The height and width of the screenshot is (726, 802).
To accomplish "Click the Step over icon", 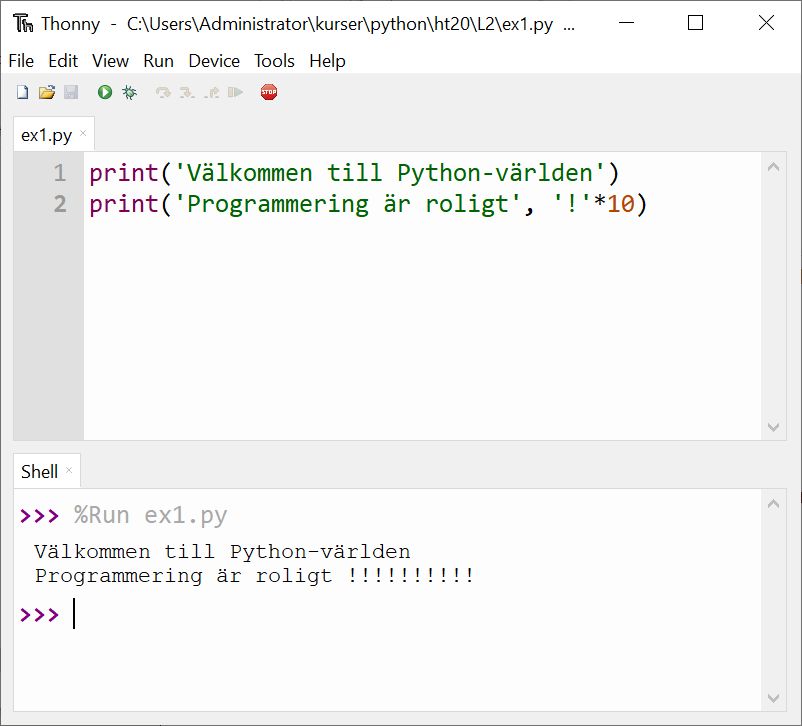I will [x=163, y=92].
